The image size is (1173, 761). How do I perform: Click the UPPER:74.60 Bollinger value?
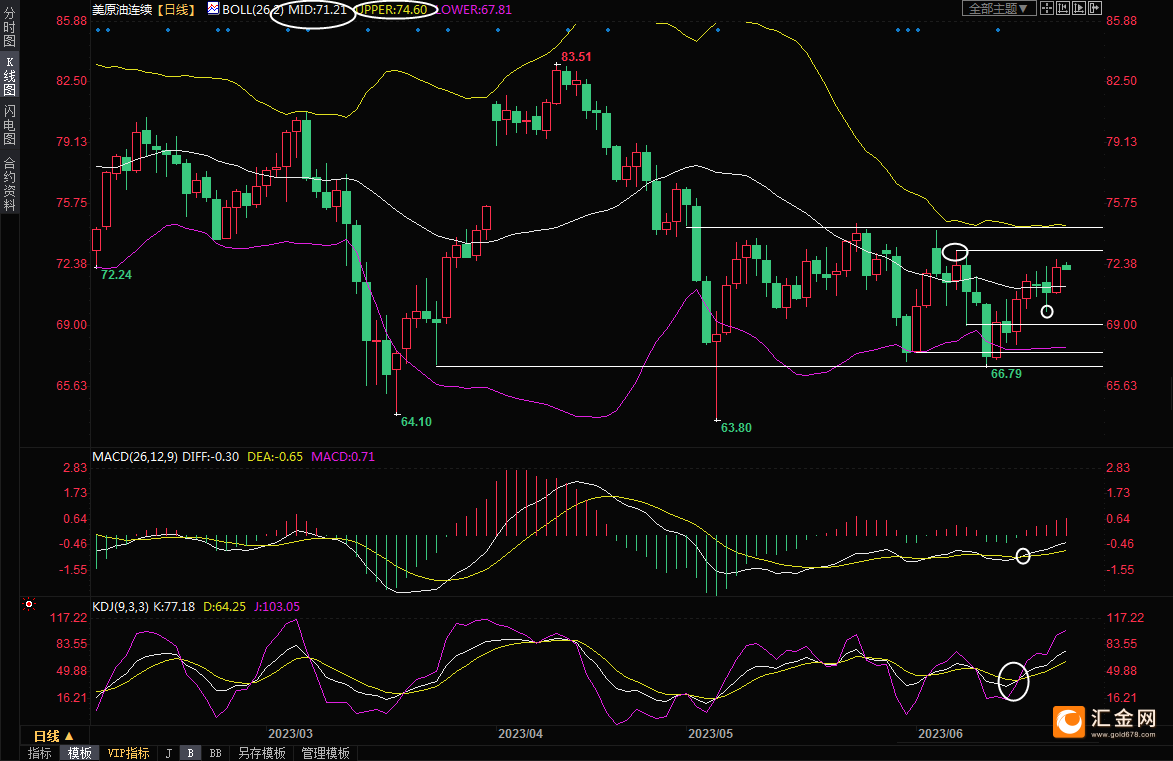tap(391, 10)
